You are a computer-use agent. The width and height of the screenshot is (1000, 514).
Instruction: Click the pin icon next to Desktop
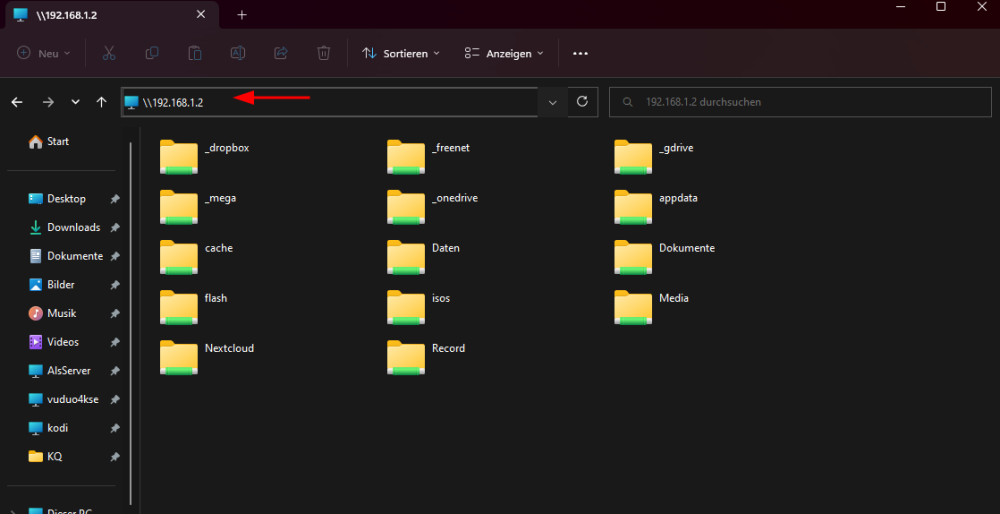point(115,199)
